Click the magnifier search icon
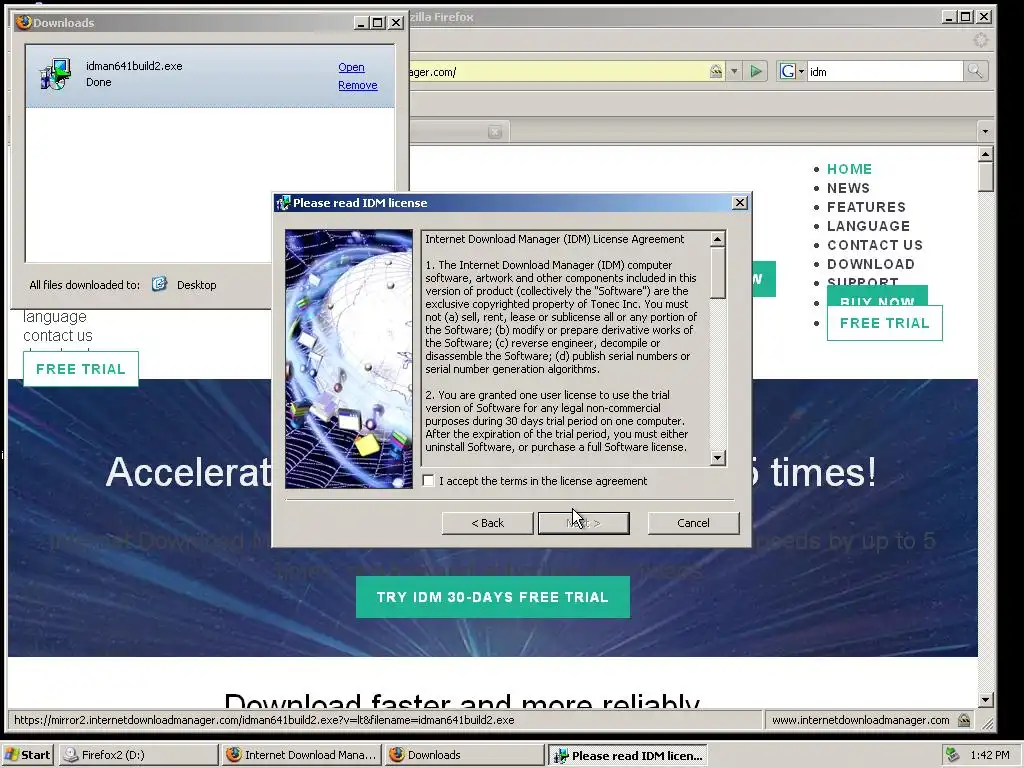This screenshot has height=768, width=1024. click(x=975, y=71)
